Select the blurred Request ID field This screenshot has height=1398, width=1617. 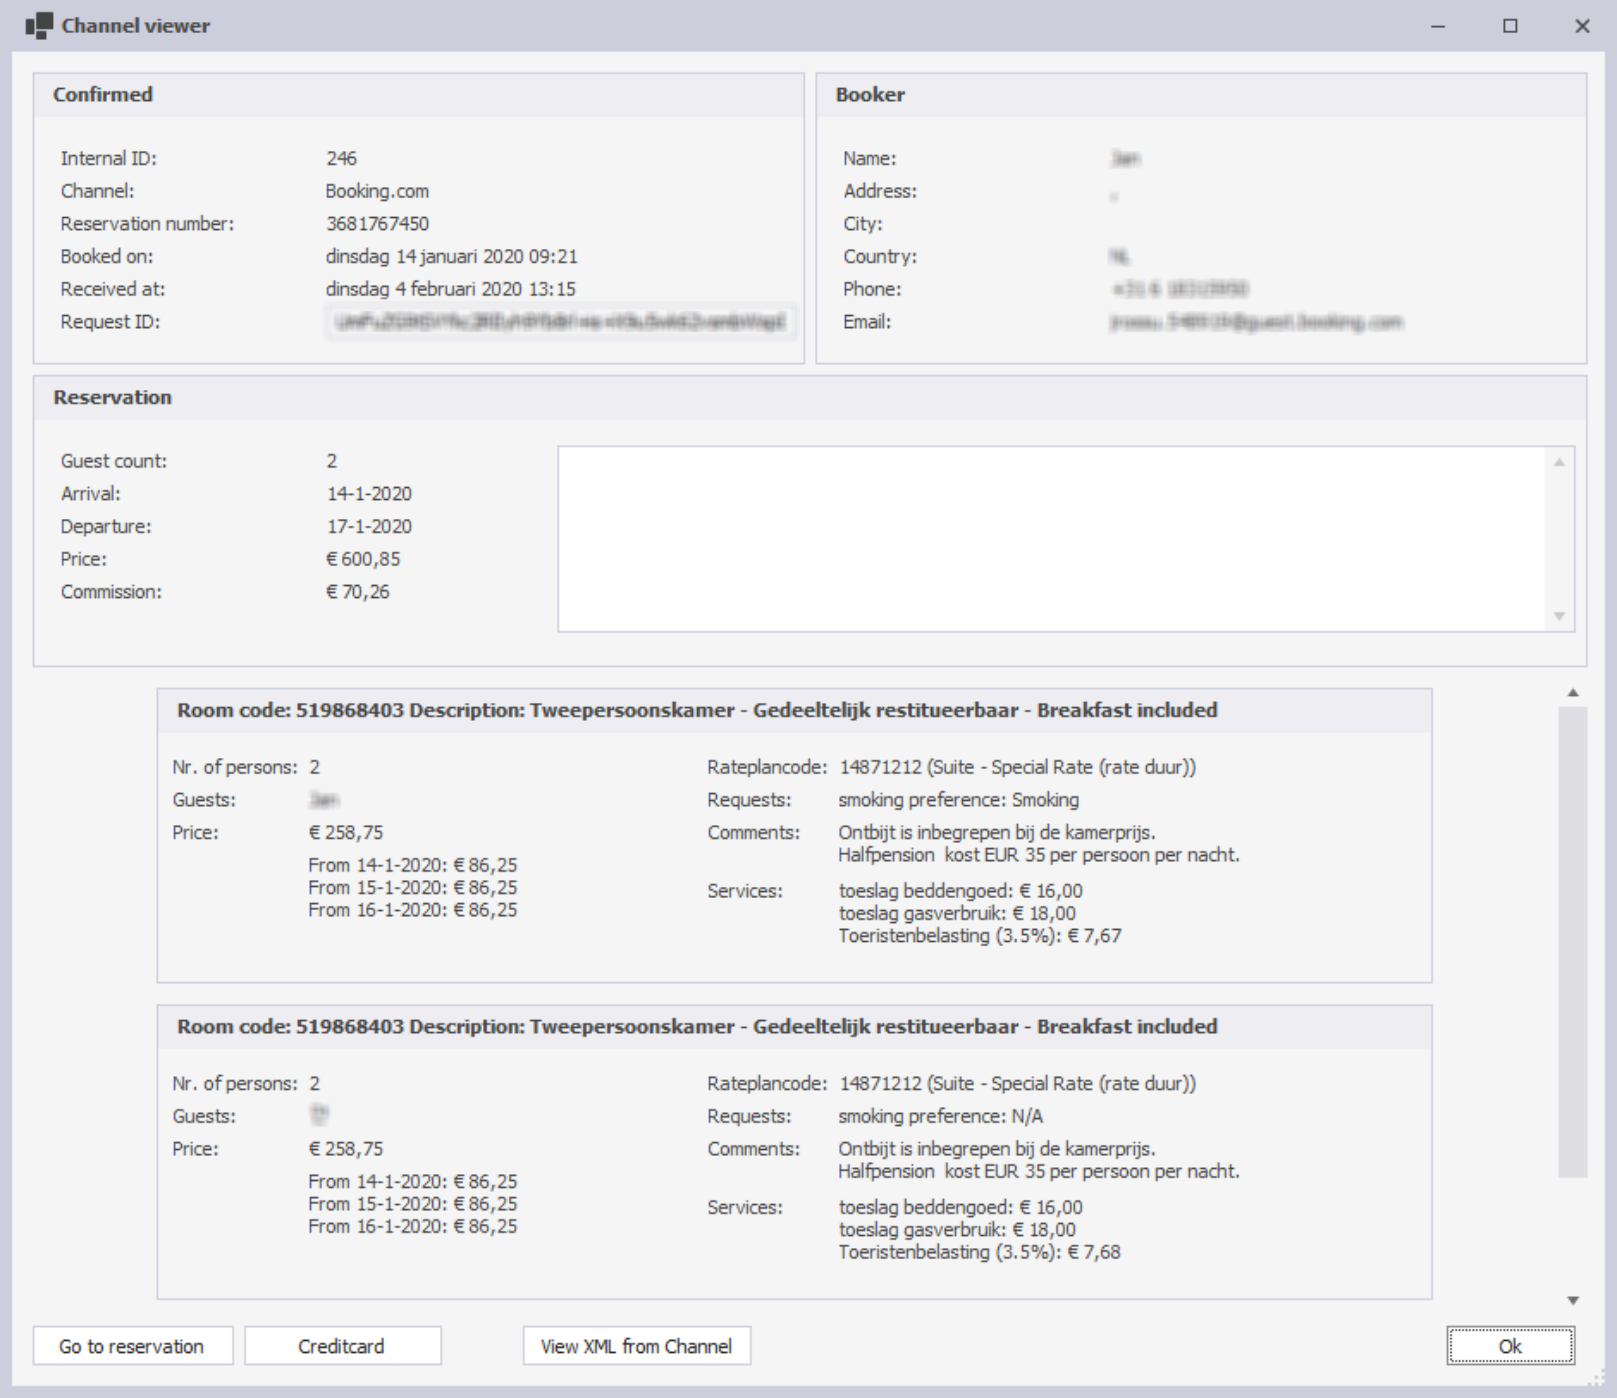(561, 322)
